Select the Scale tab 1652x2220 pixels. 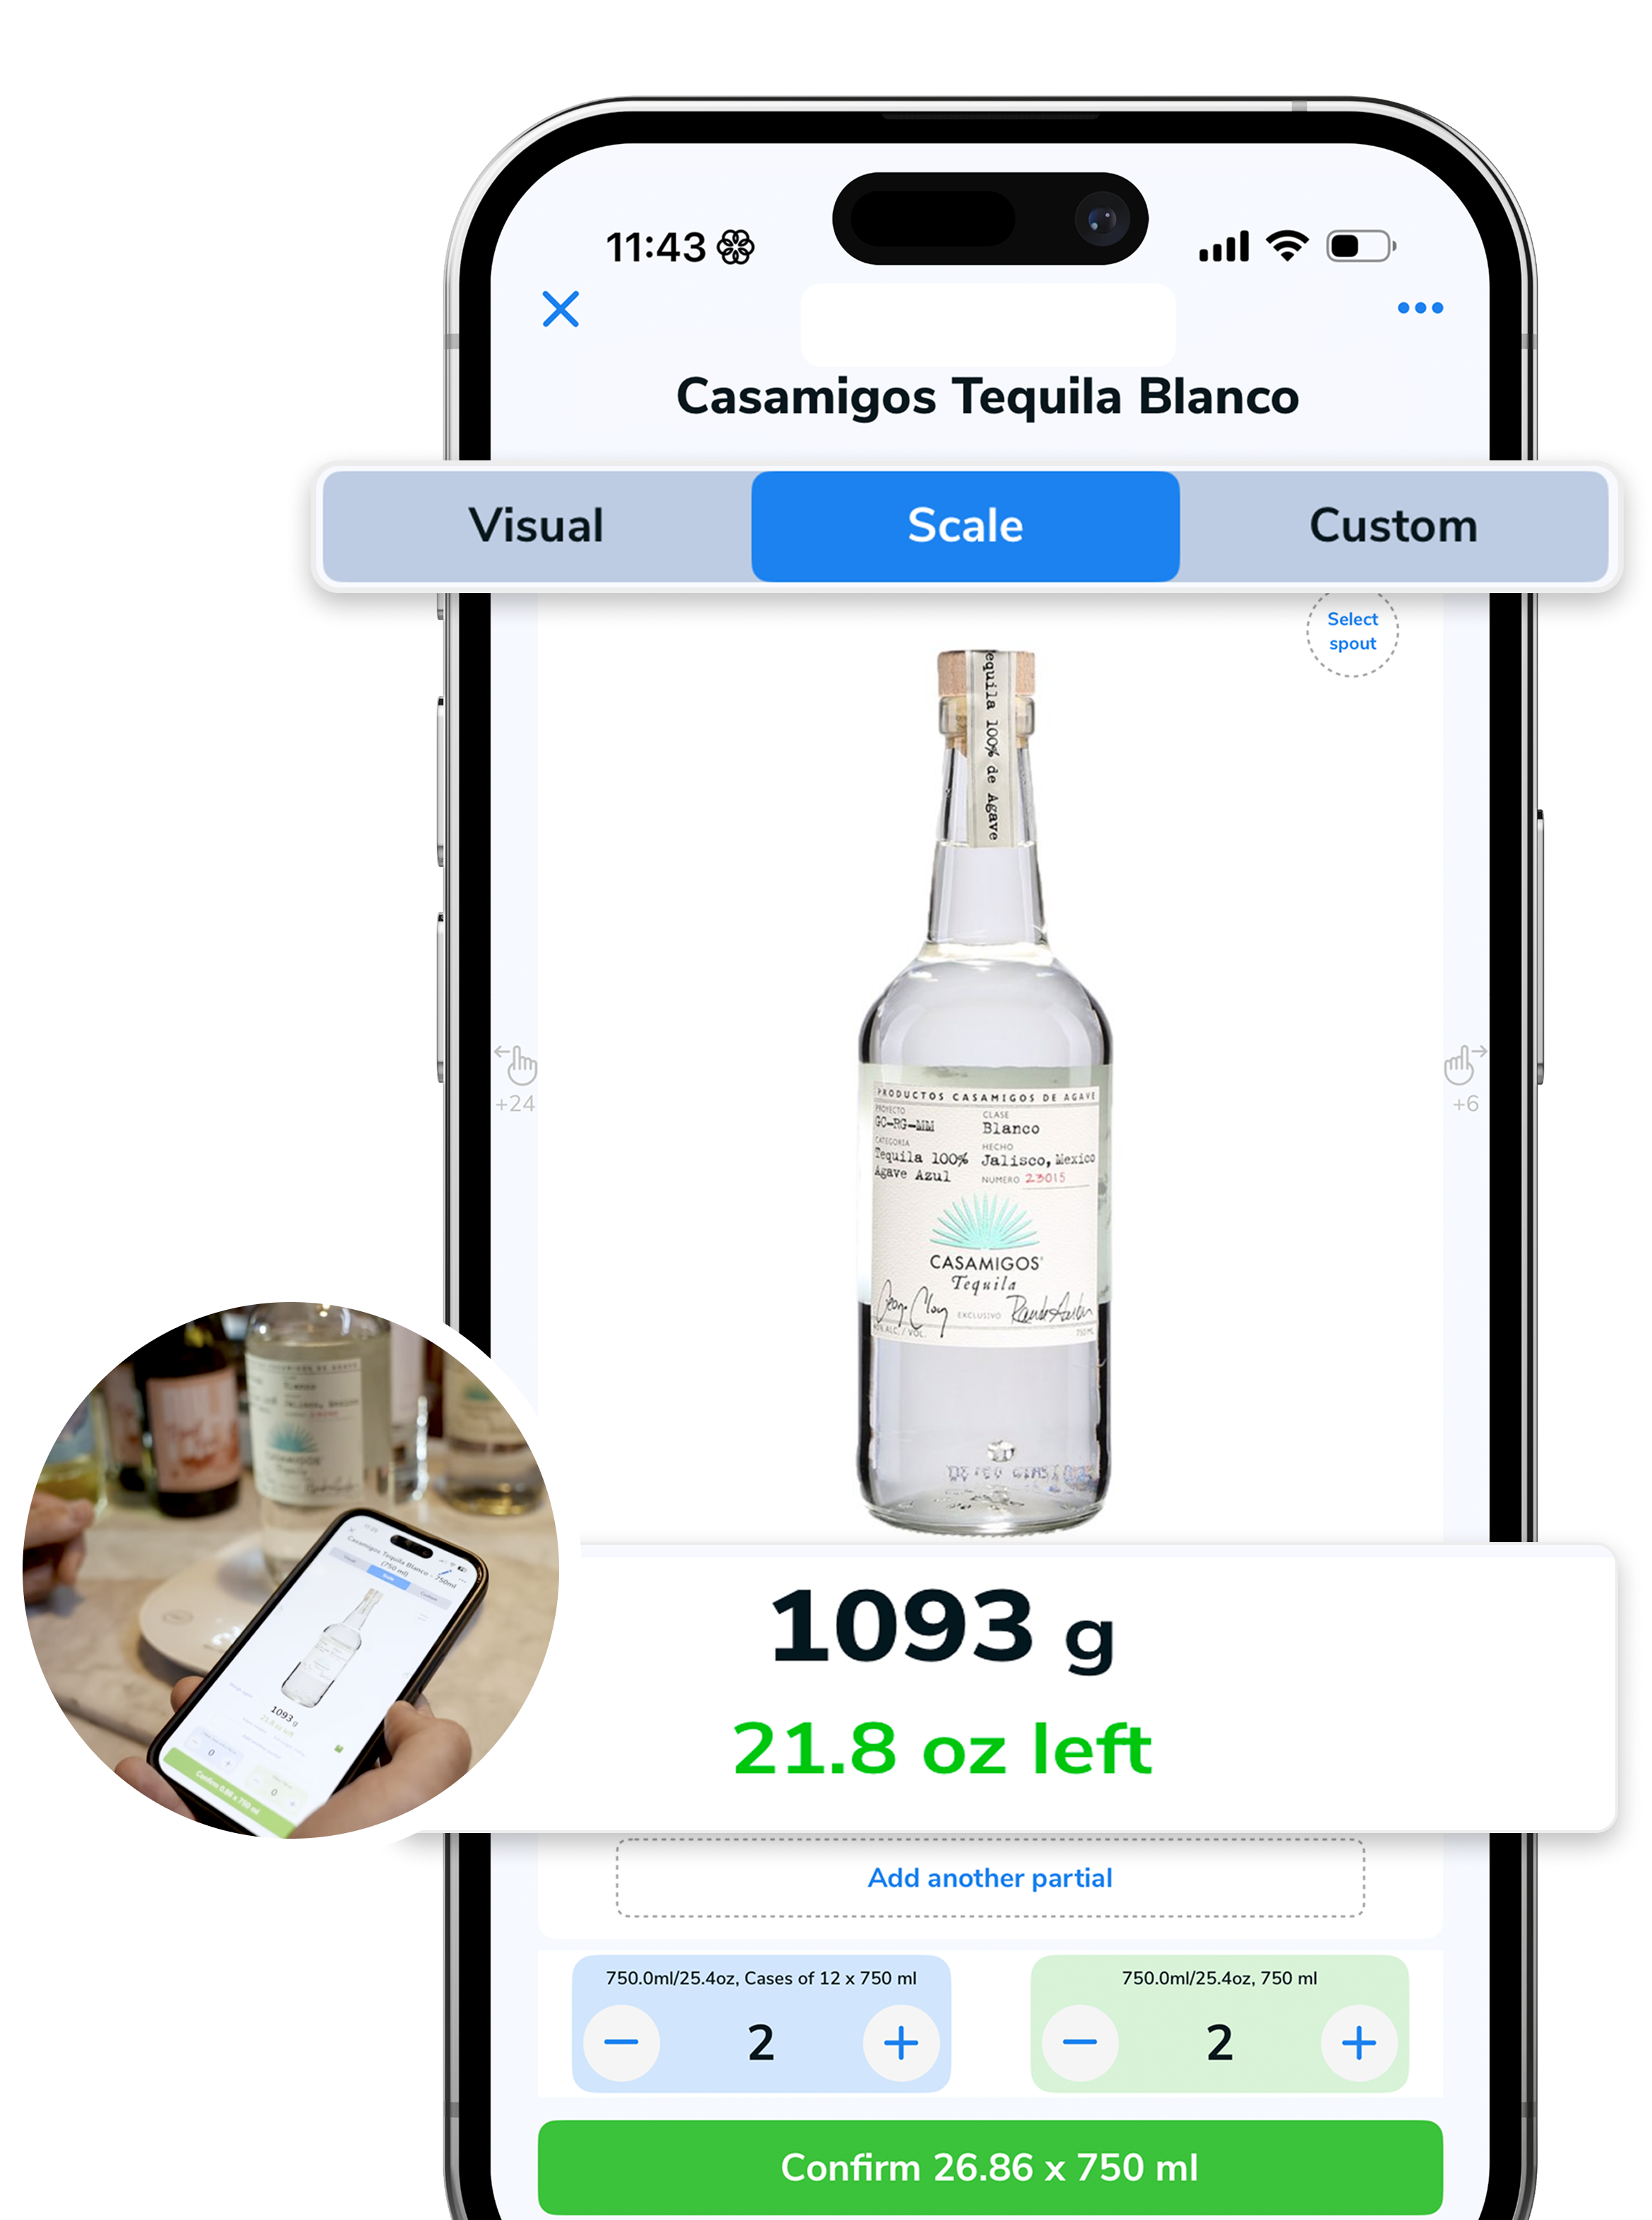(965, 526)
